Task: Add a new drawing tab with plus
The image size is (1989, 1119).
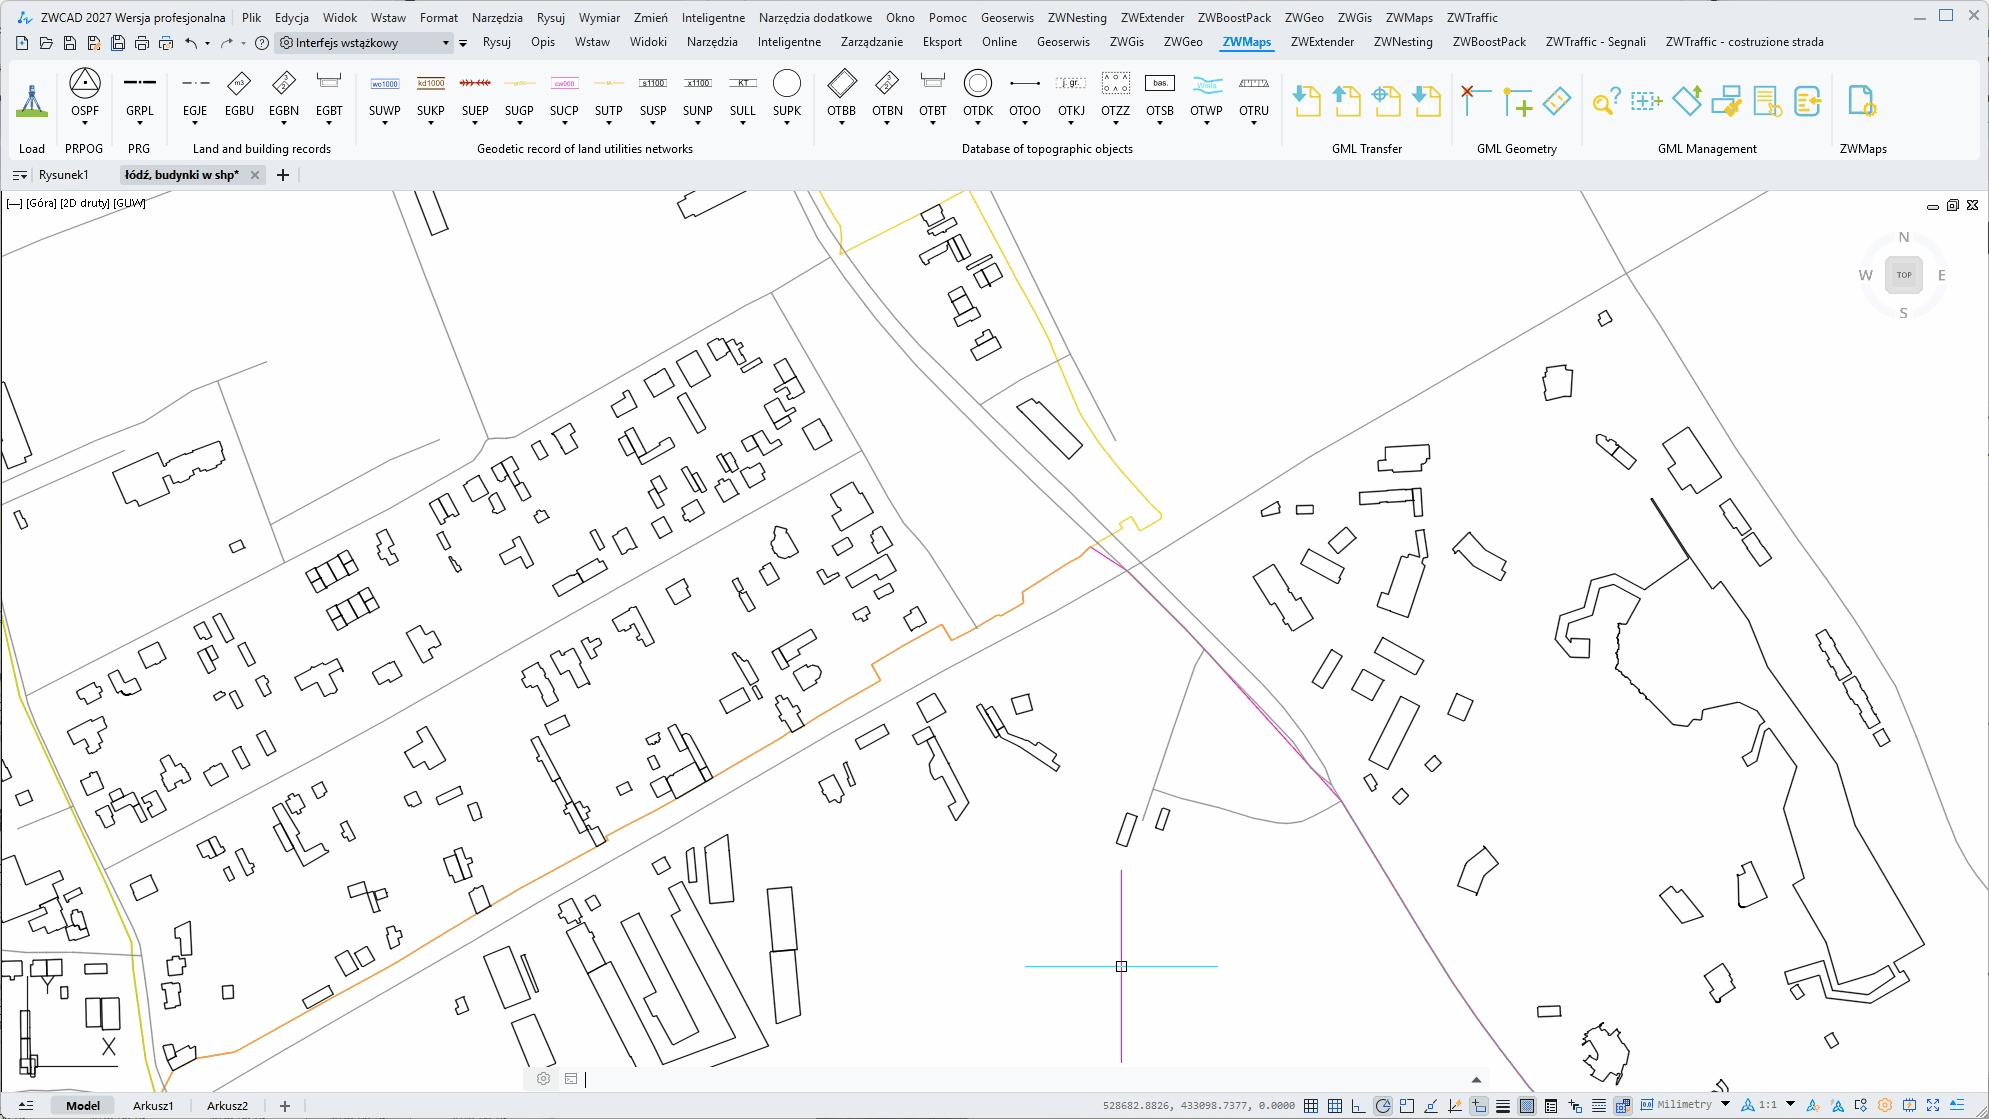Action: coord(283,175)
